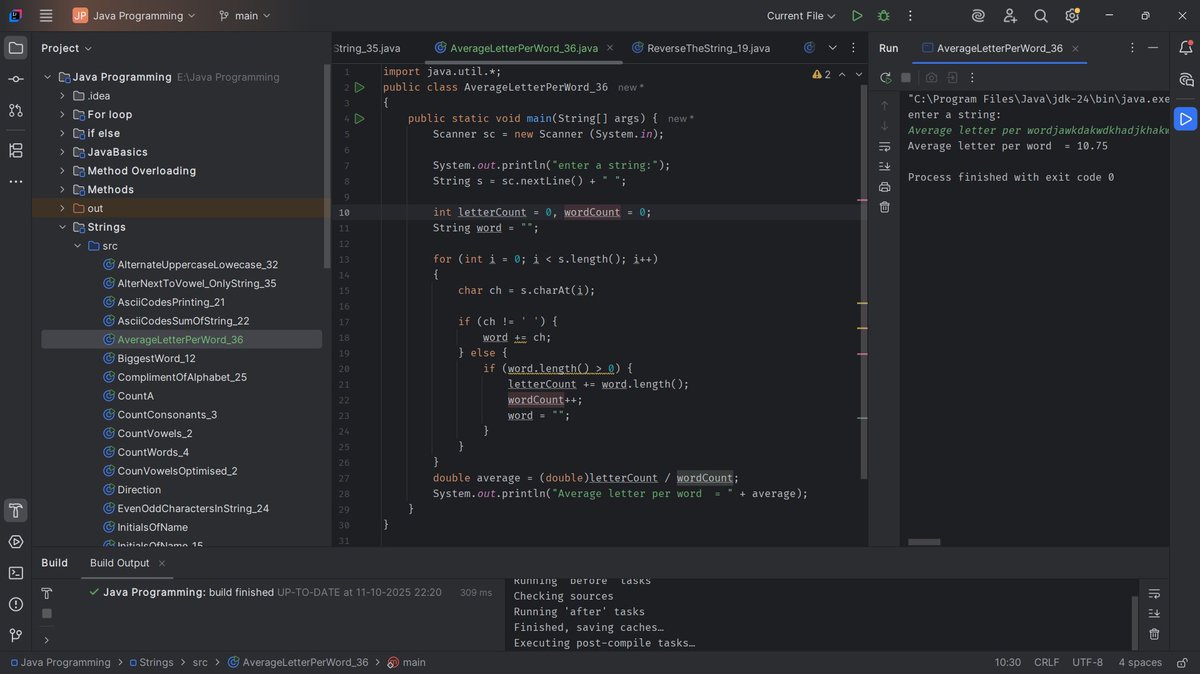Toggle soft-wrap in the Run console
Image resolution: width=1200 pixels, height=674 pixels.
885,146
